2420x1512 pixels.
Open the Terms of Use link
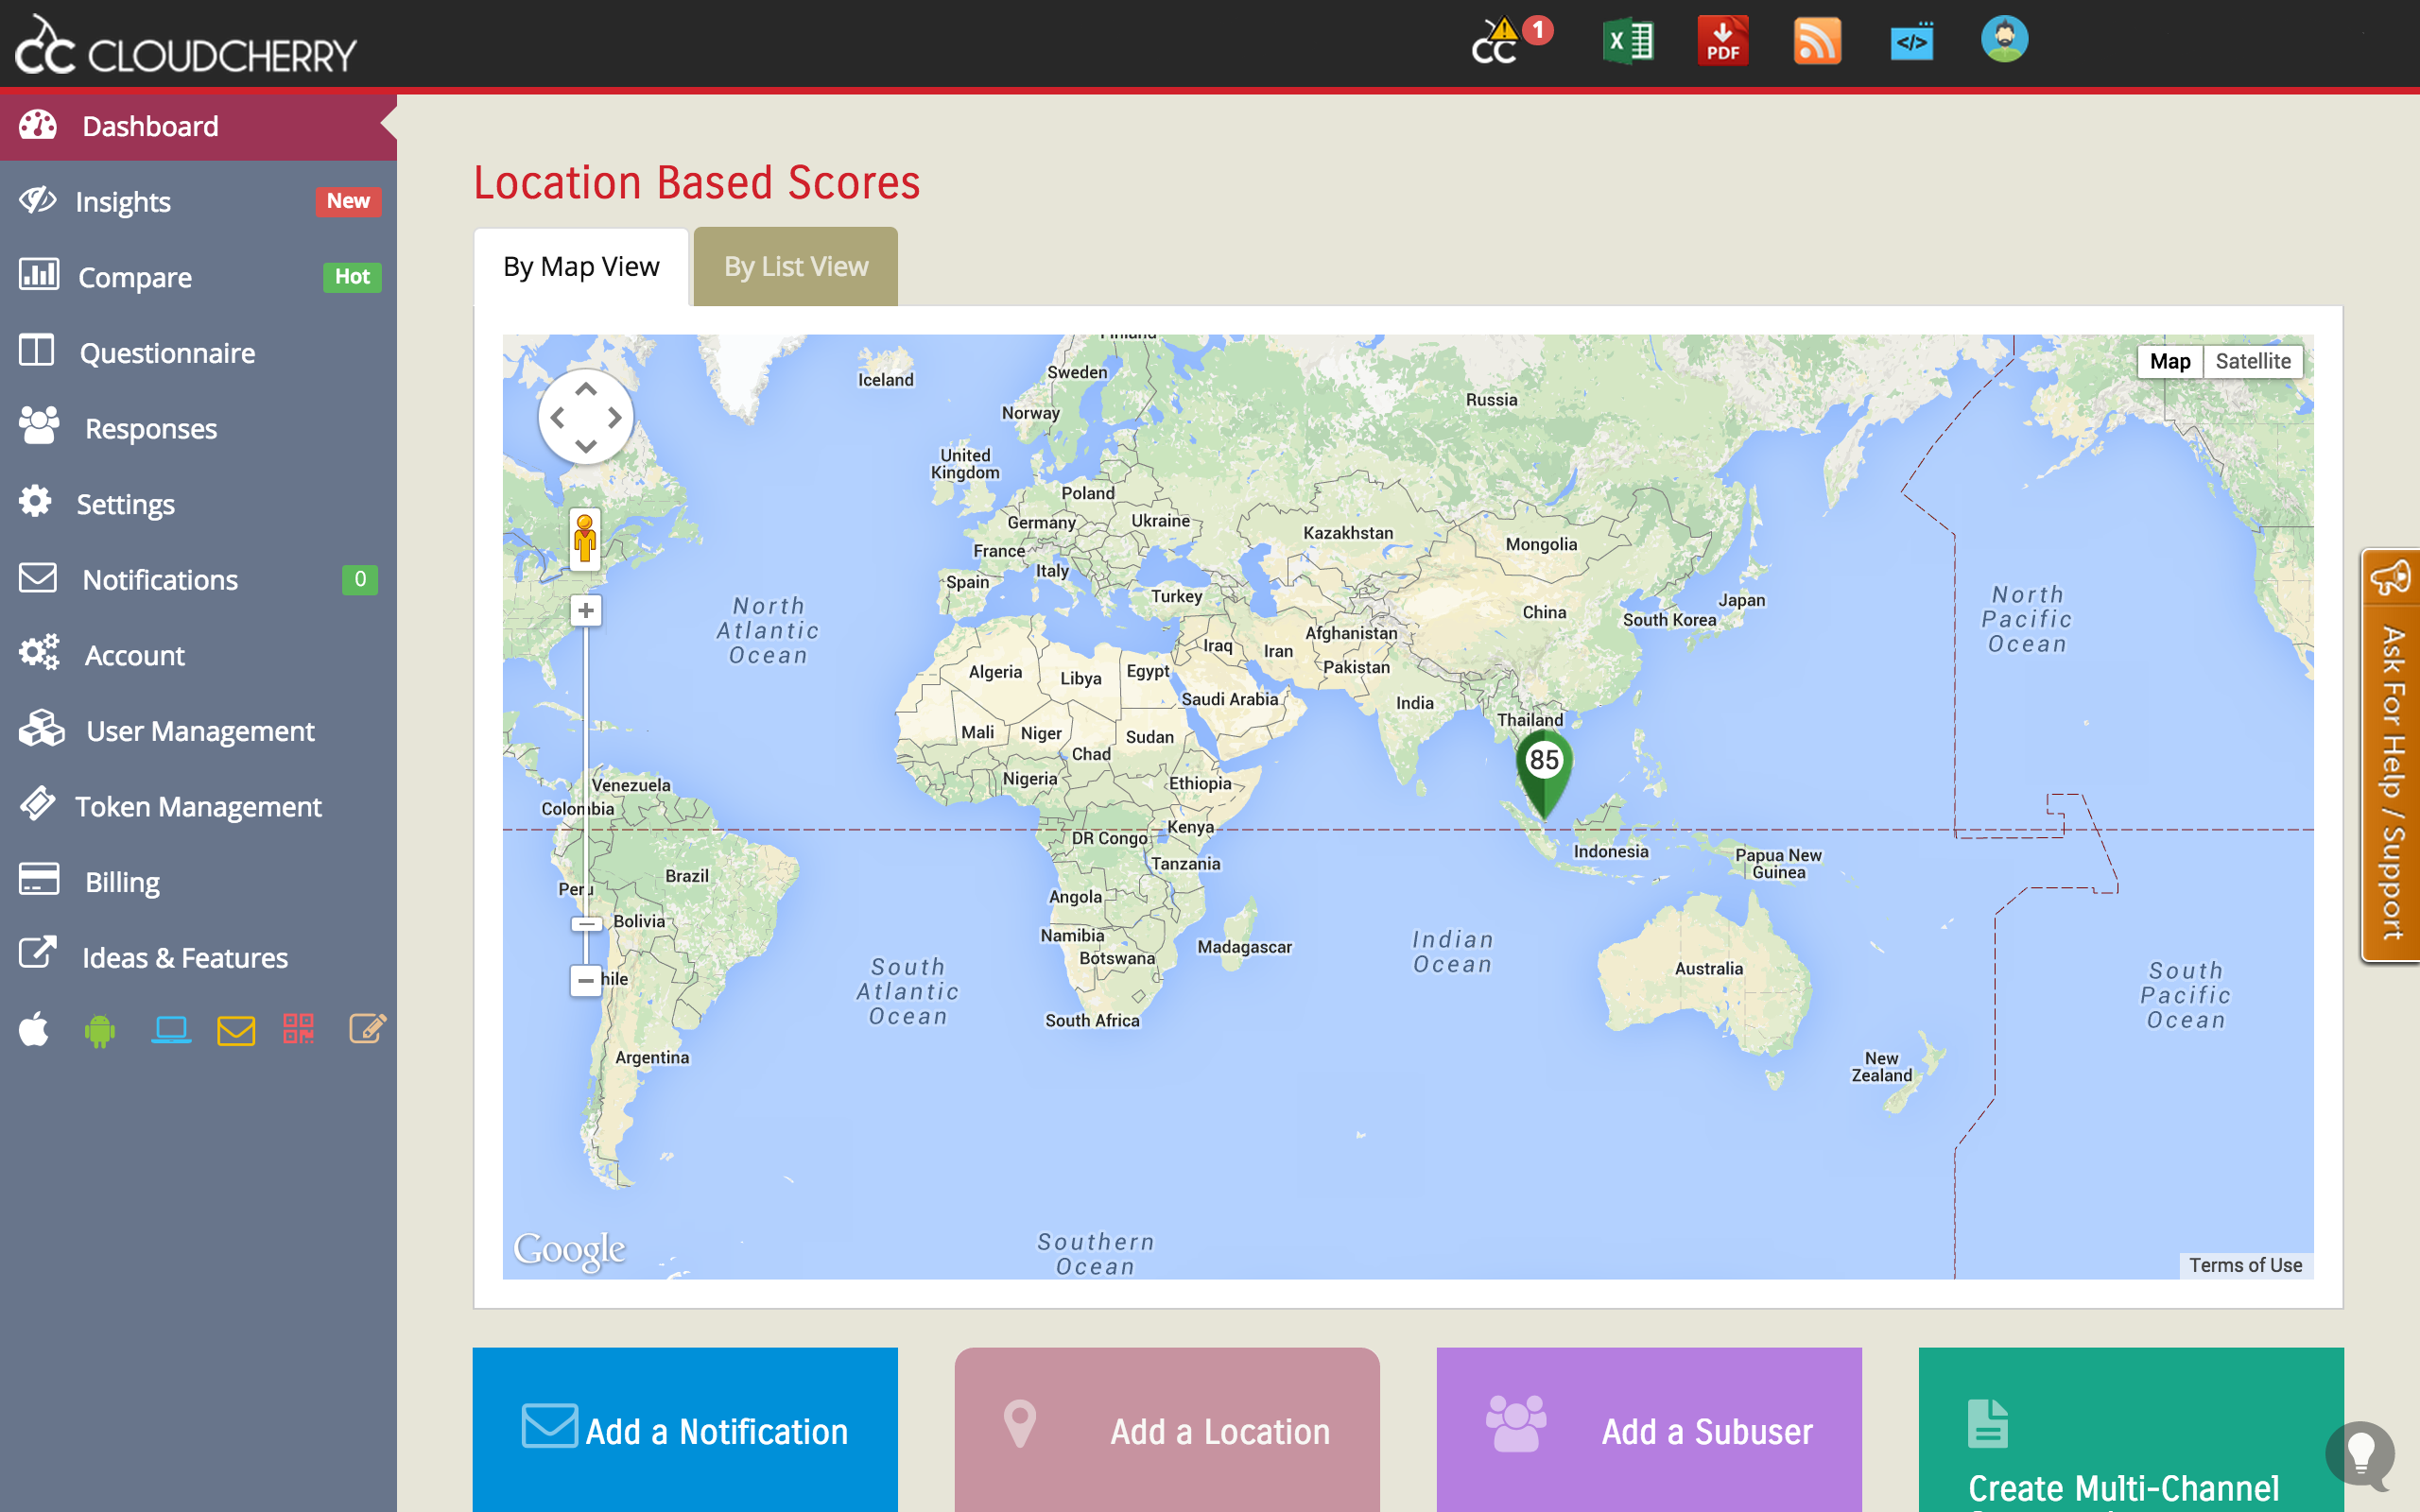2245,1265
